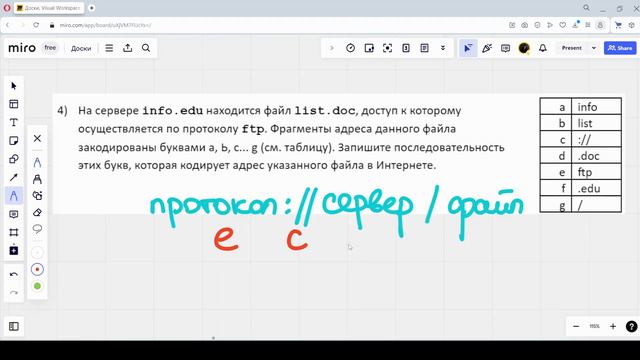
Task: Open a new browser tab
Action: pyautogui.click(x=91, y=8)
